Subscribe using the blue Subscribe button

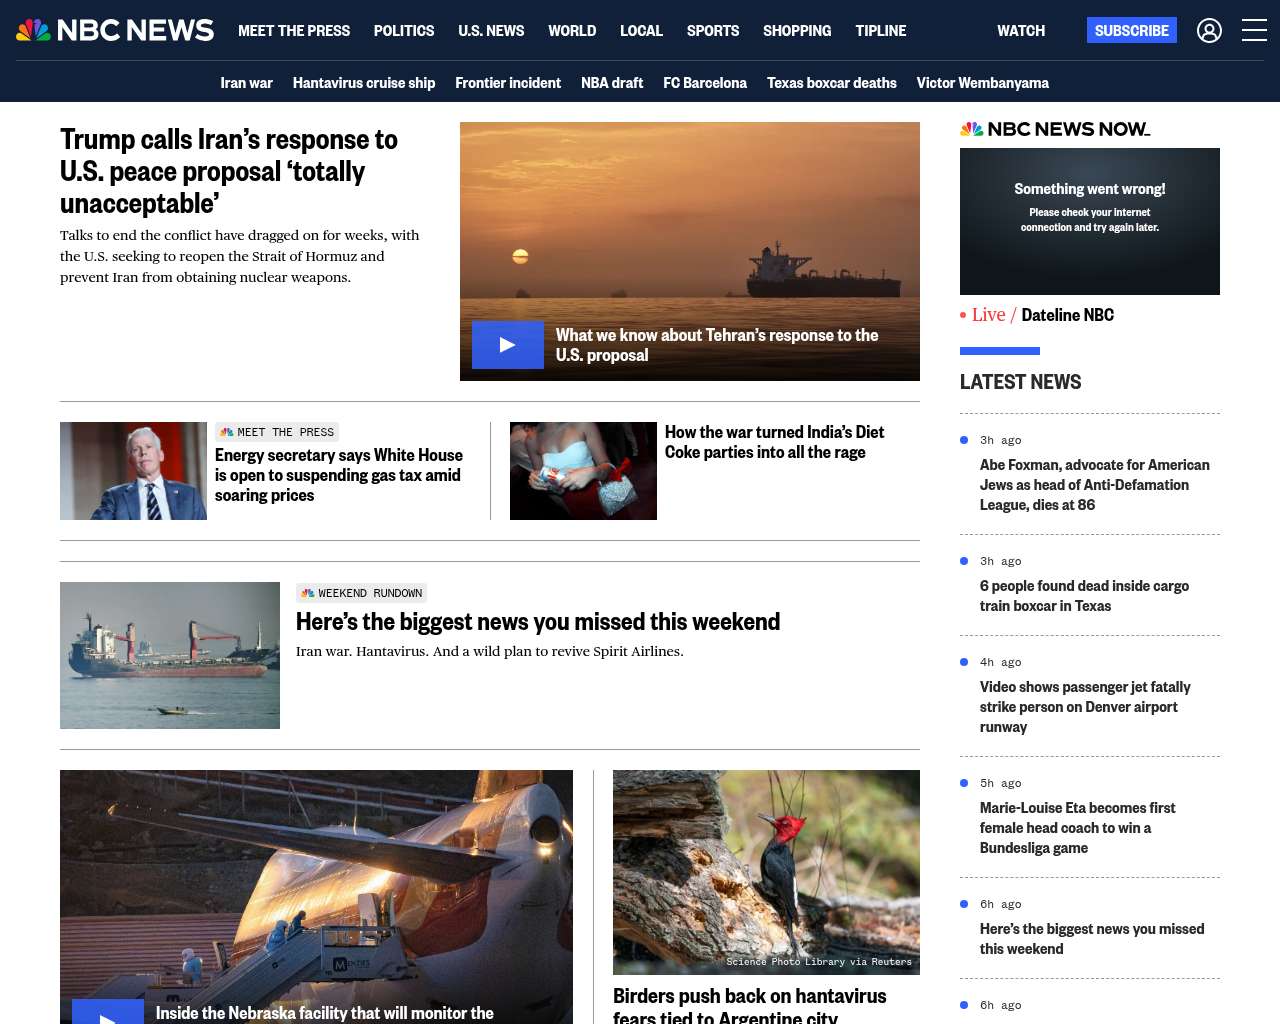1132,30
